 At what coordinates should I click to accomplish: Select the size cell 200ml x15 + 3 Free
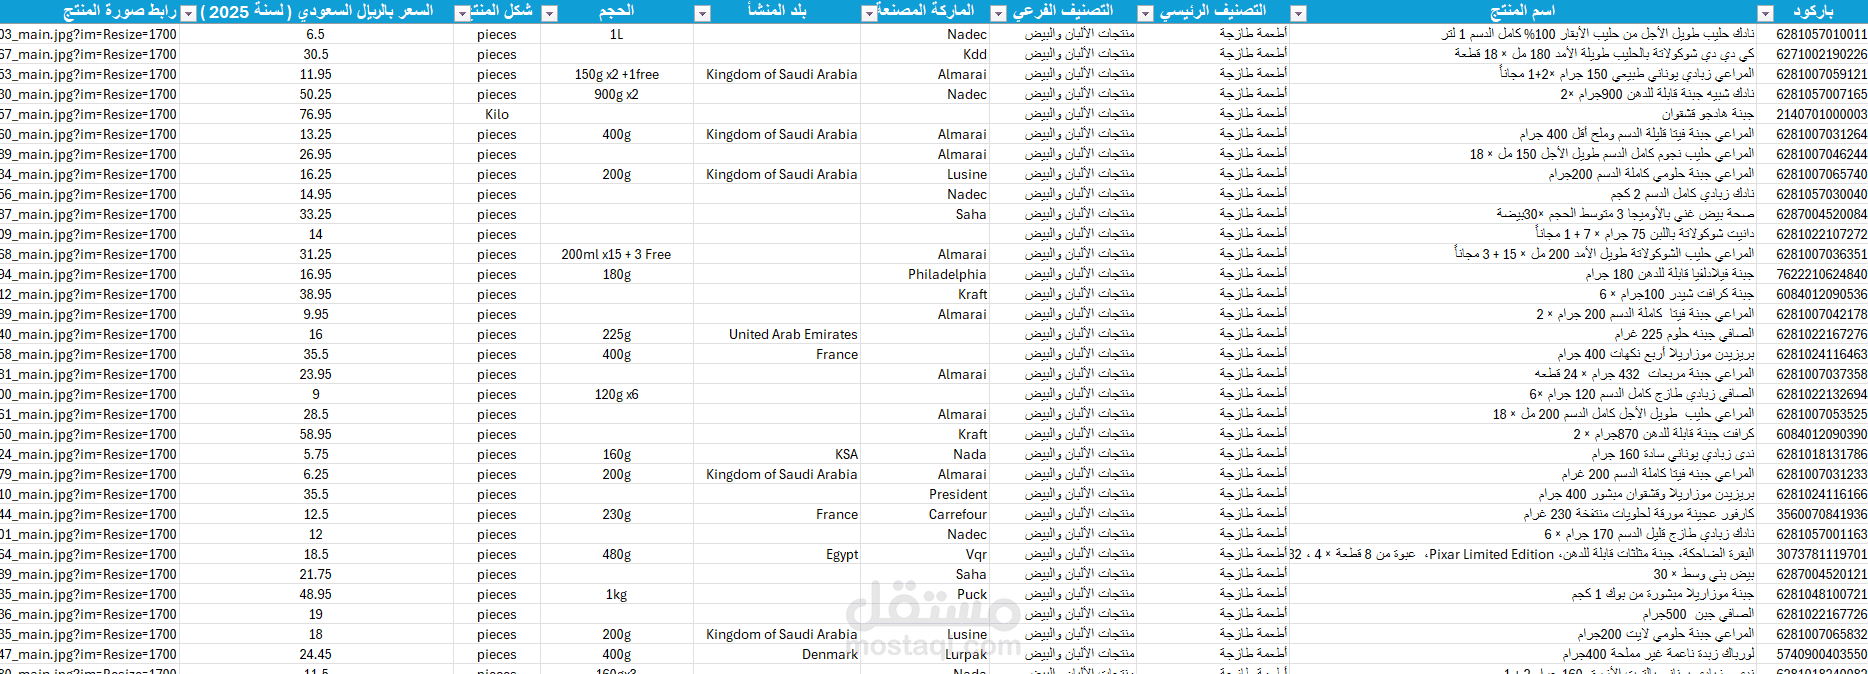coord(616,254)
